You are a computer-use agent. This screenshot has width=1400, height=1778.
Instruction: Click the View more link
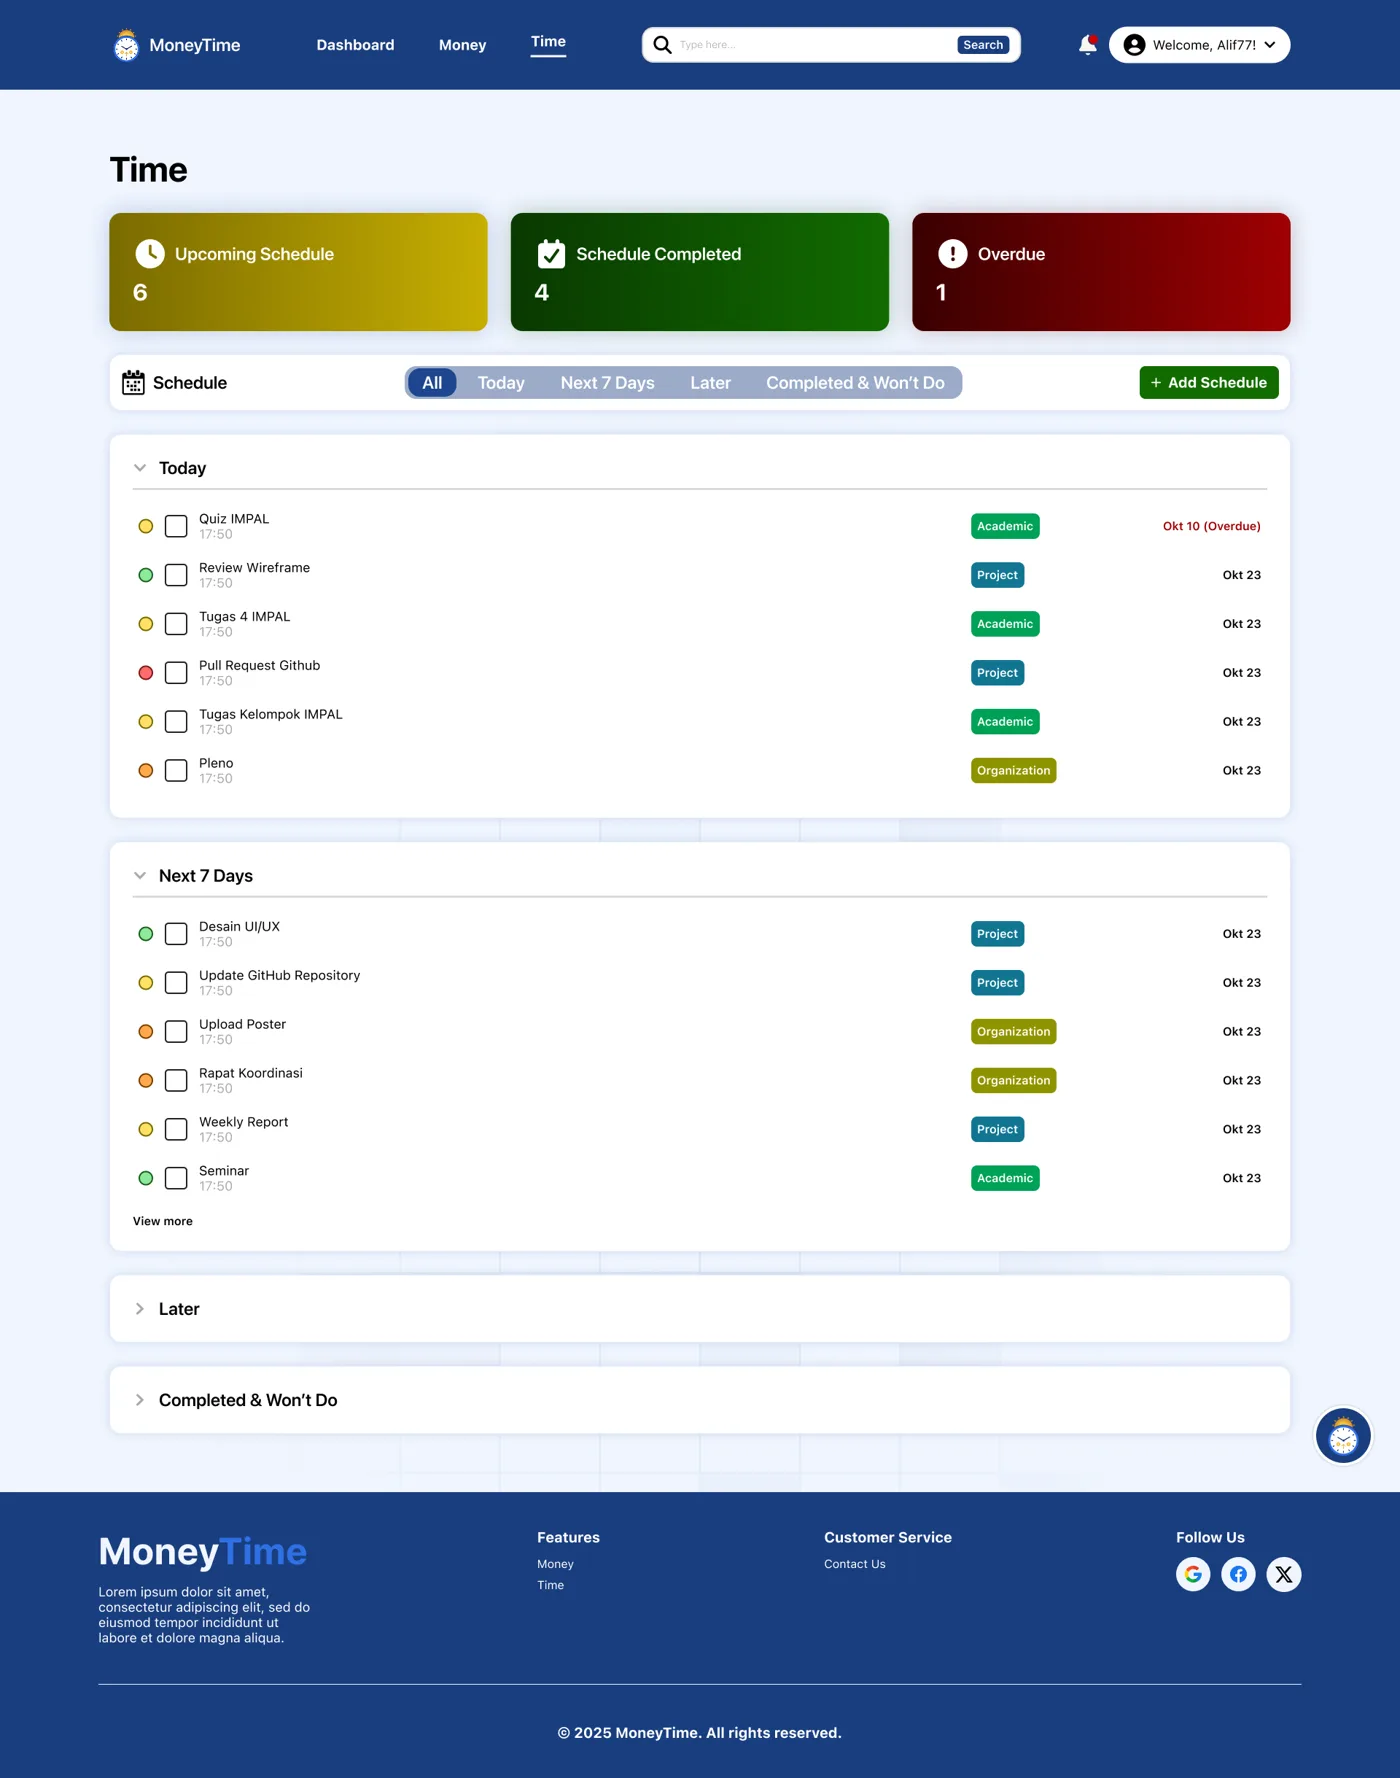(163, 1221)
